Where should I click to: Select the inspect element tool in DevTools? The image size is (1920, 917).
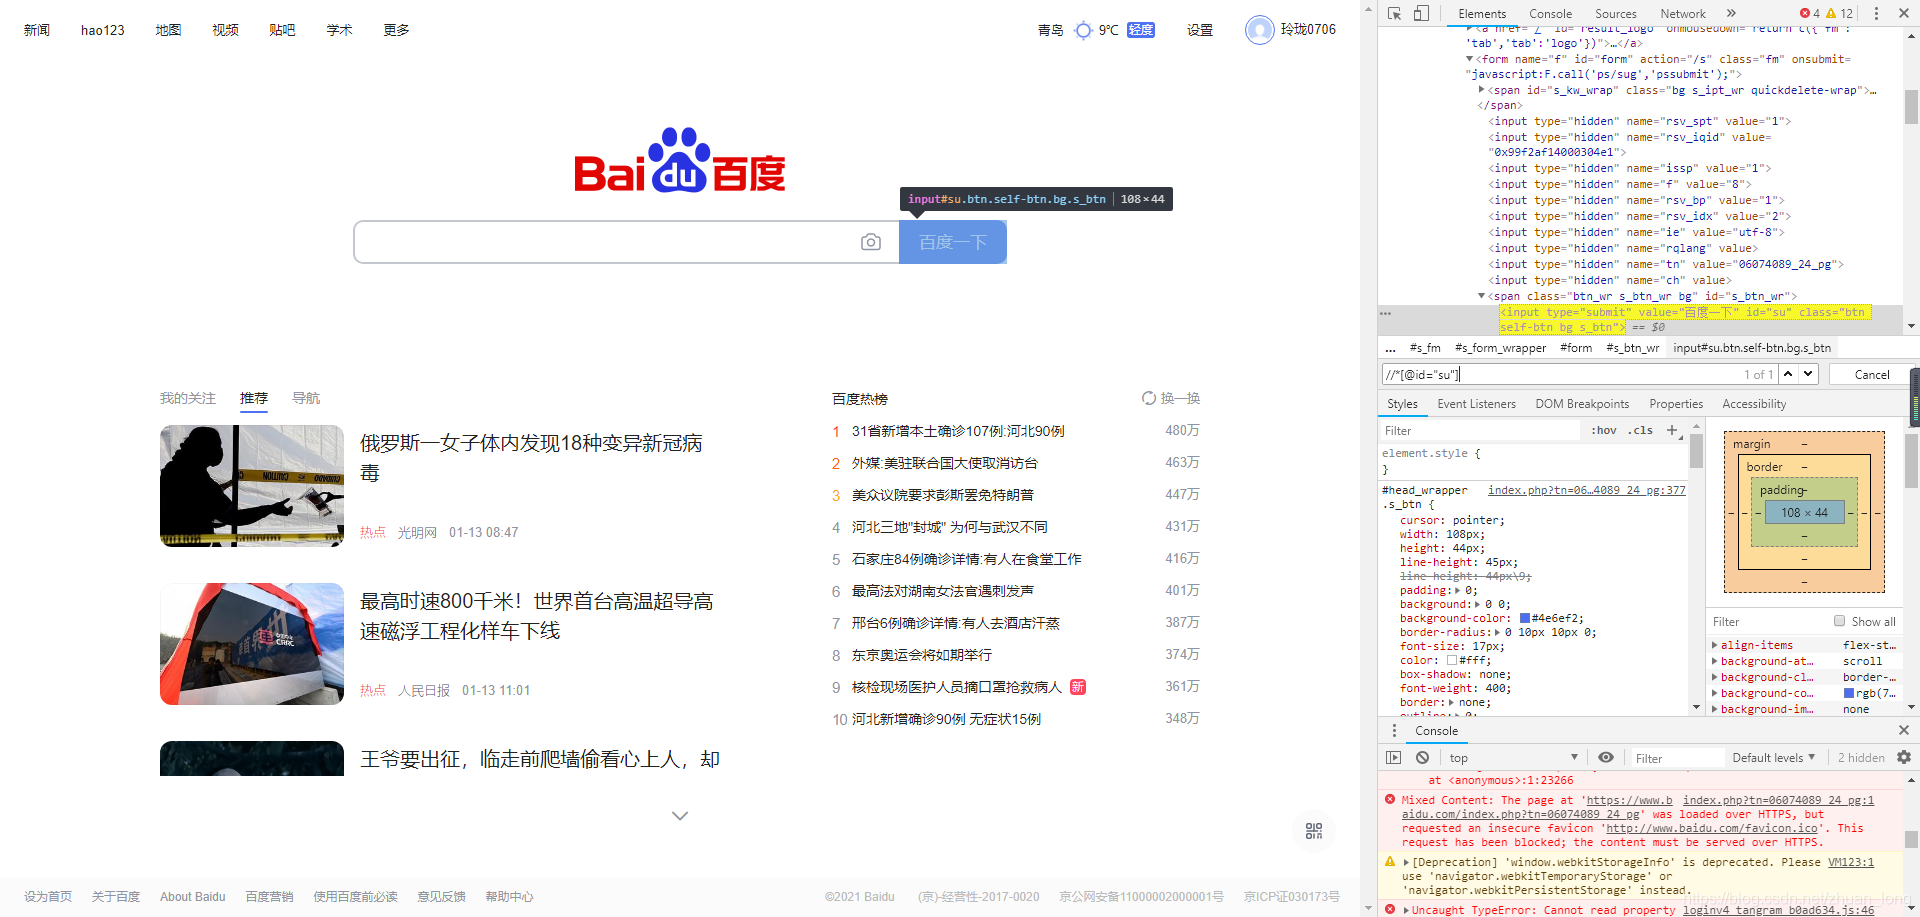point(1393,13)
